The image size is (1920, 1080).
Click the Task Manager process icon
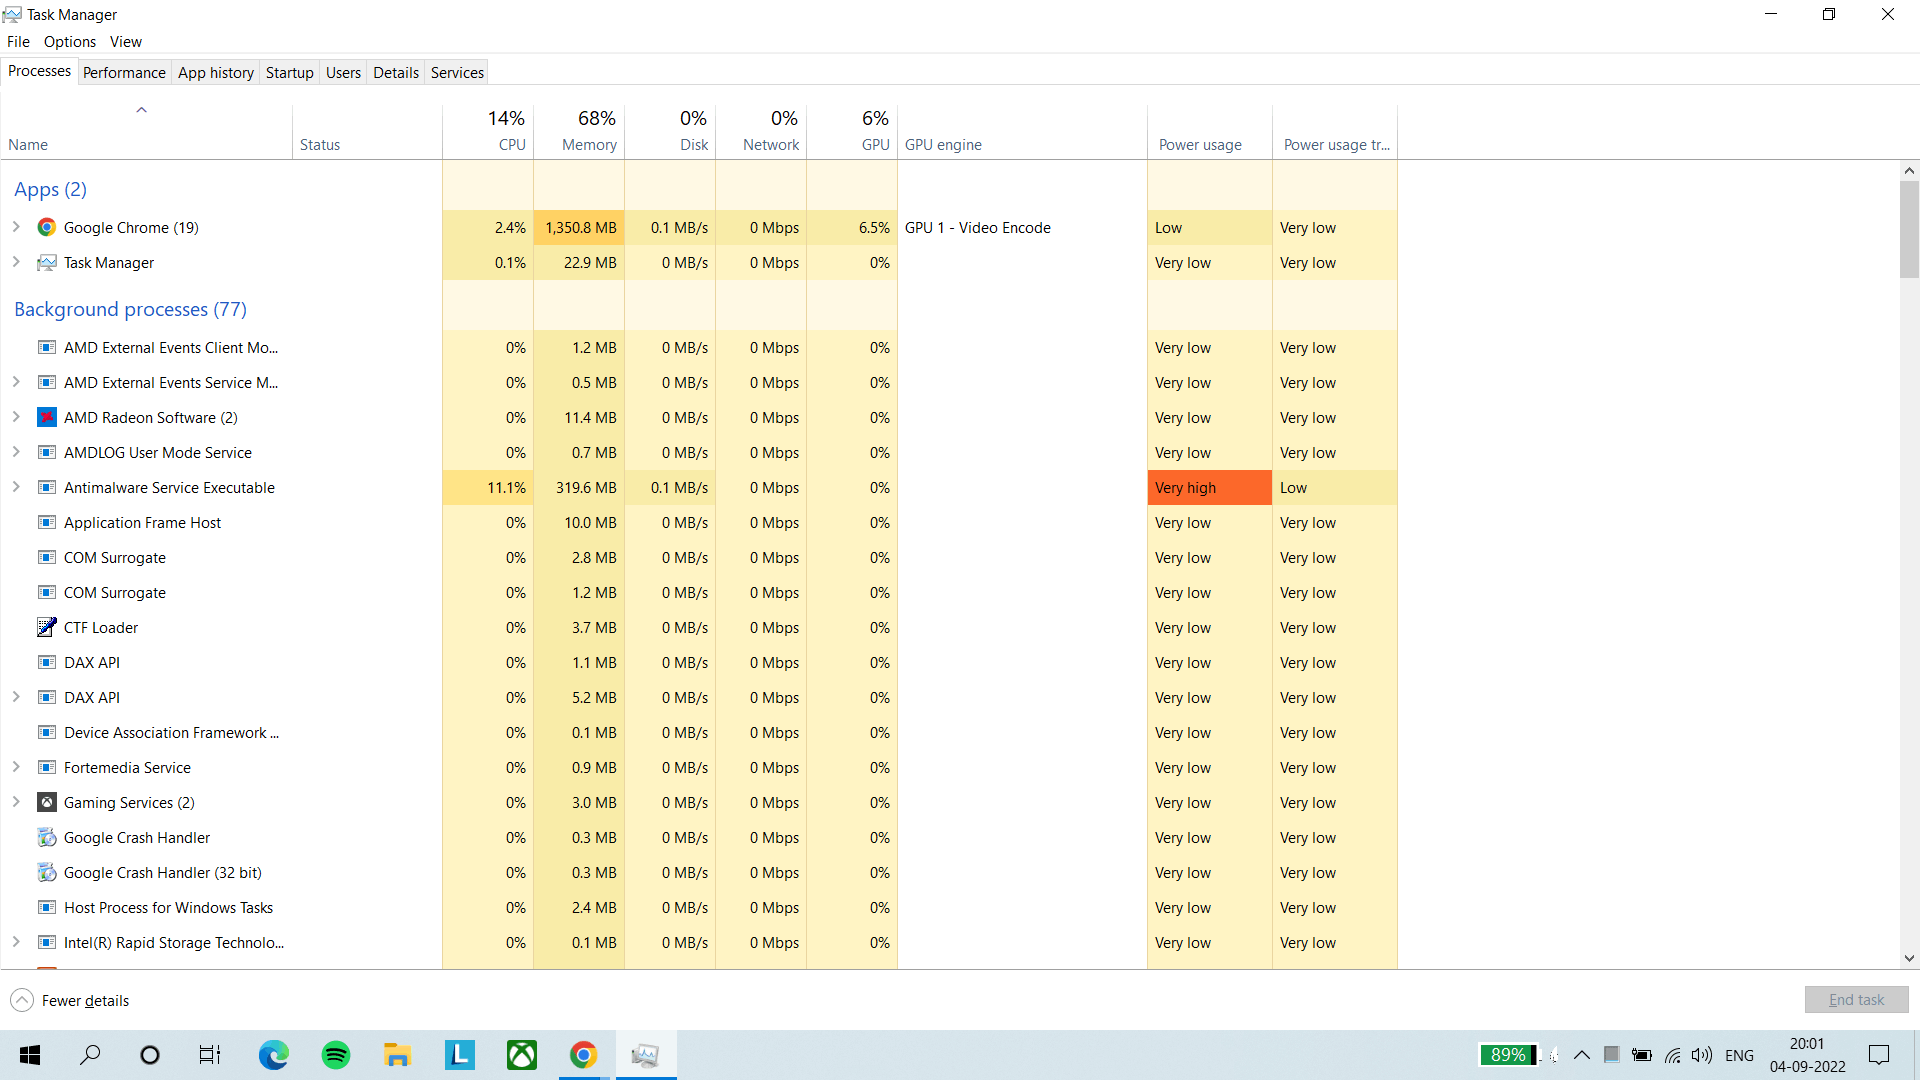(46, 263)
